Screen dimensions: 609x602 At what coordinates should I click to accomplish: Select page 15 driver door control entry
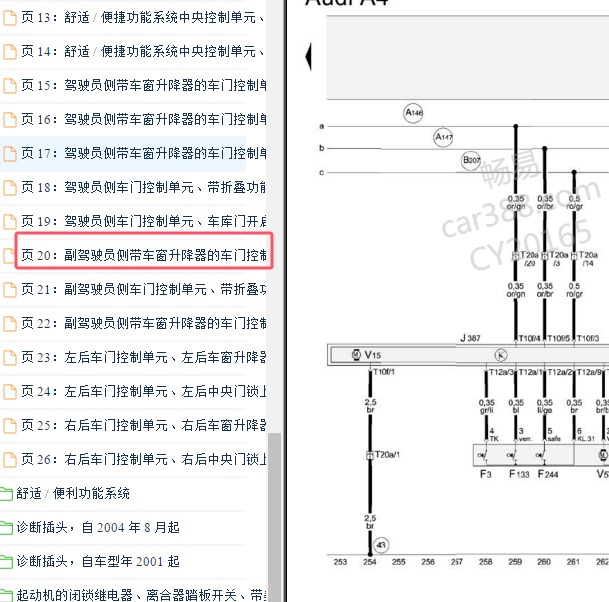point(143,85)
